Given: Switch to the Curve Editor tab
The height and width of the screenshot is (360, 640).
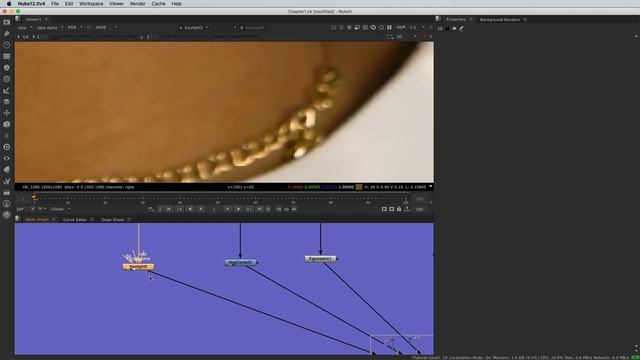Looking at the screenshot, I should pos(75,220).
